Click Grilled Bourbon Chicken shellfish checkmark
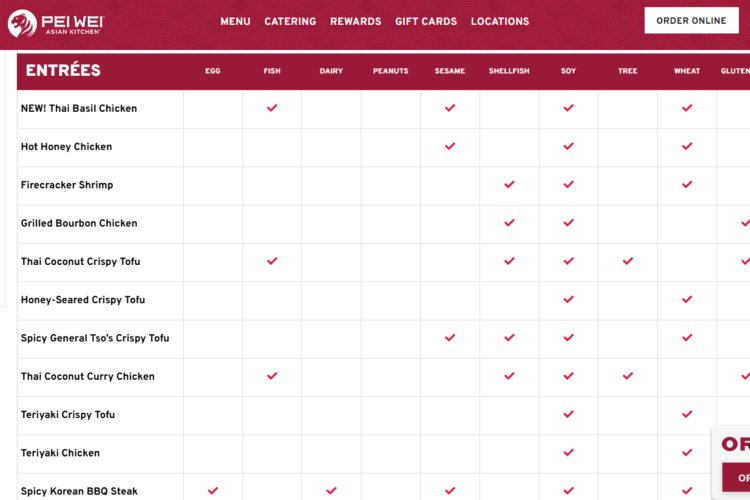 [x=509, y=223]
